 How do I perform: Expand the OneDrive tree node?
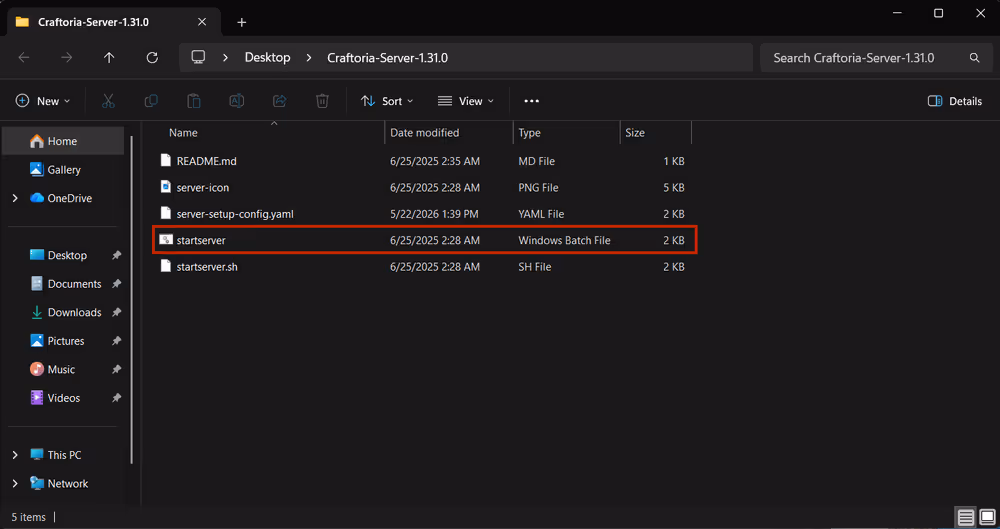(15, 198)
